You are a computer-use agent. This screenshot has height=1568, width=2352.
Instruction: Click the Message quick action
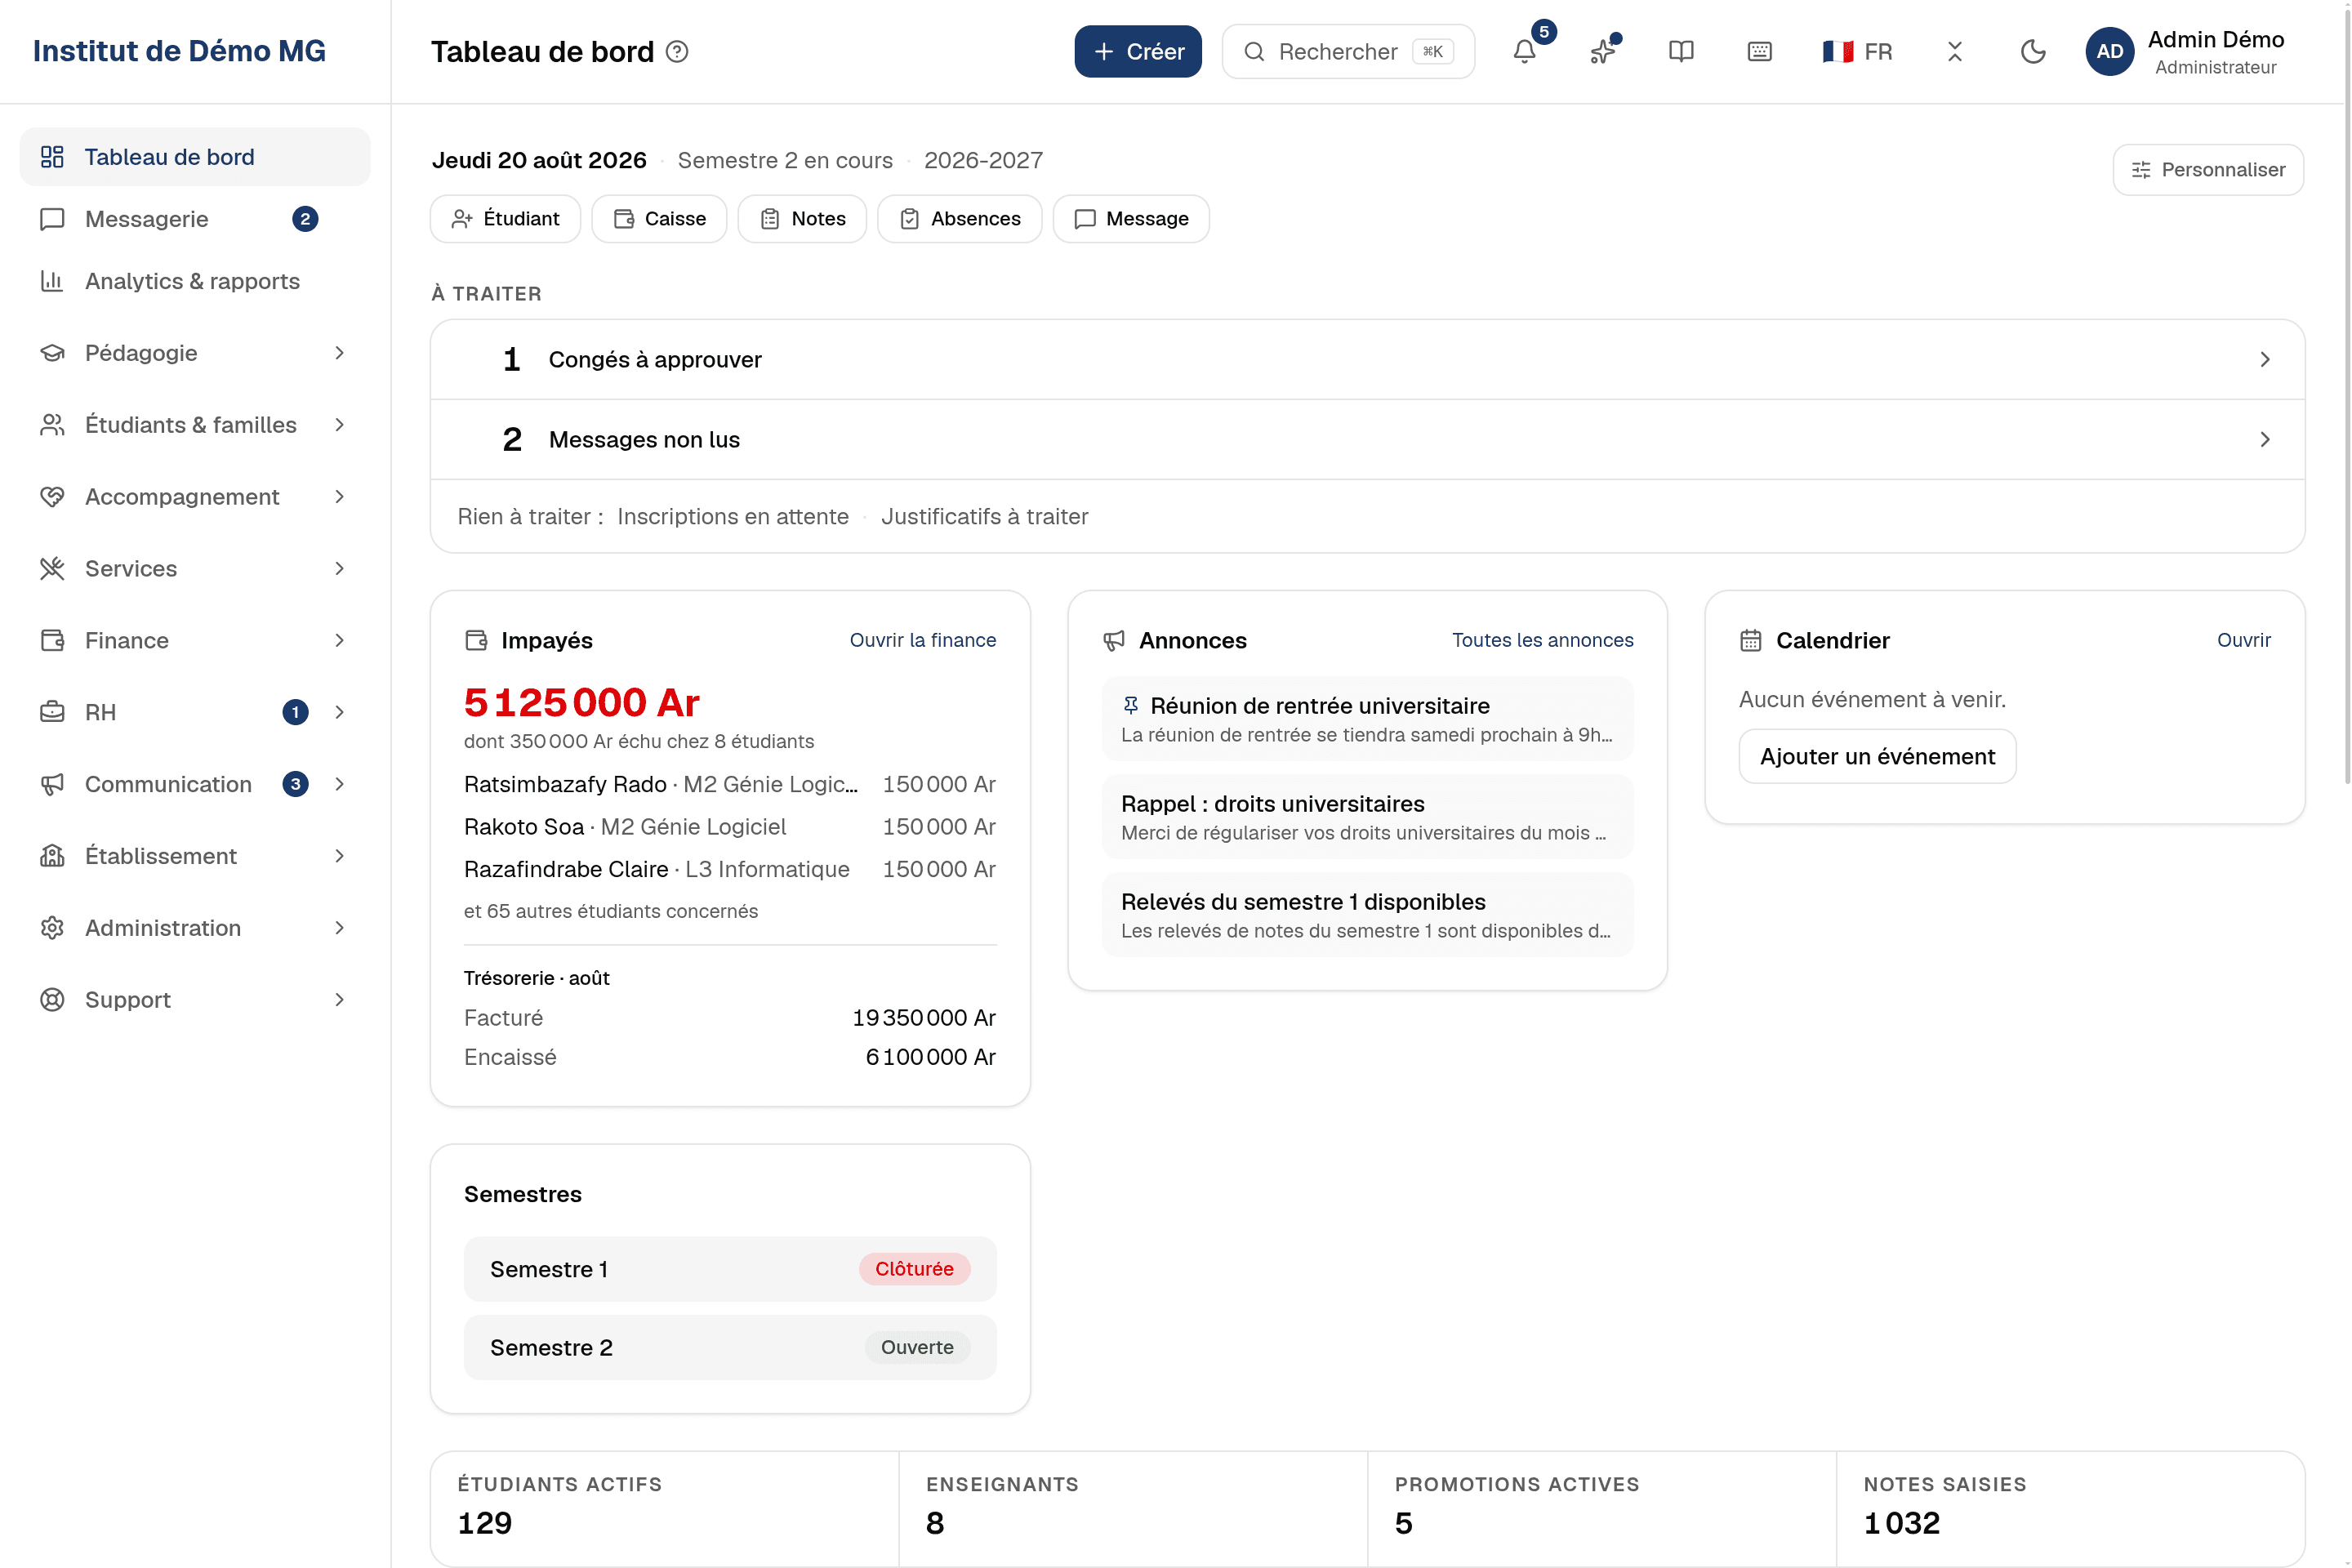[x=1131, y=219]
